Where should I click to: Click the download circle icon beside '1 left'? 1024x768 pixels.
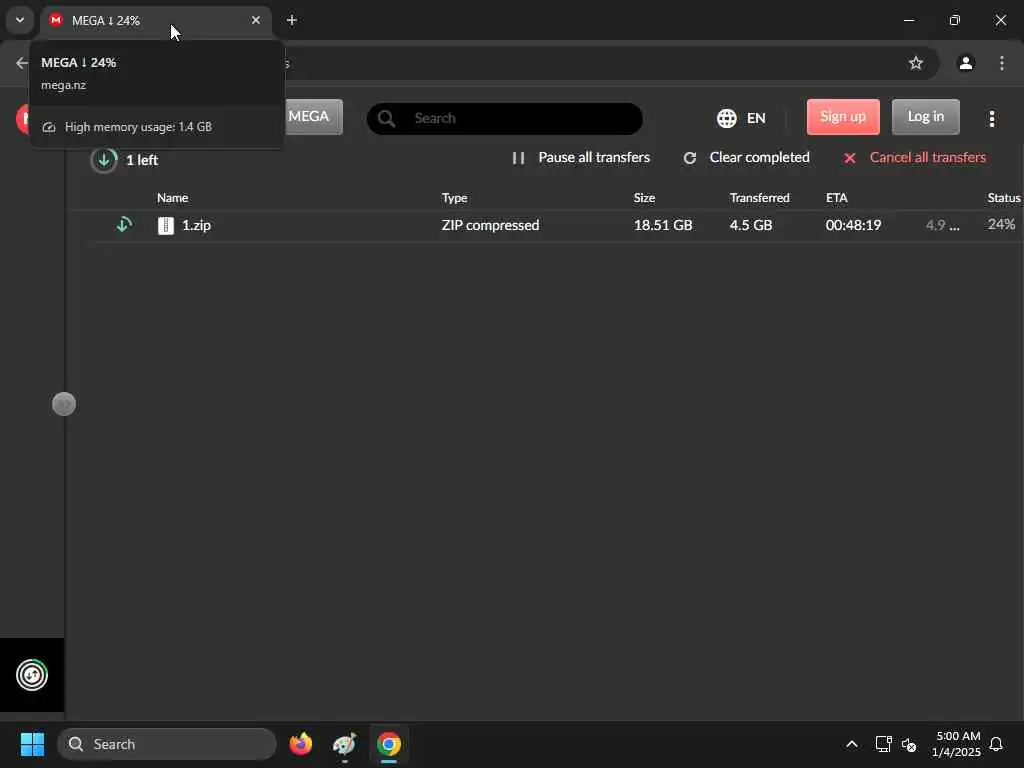(104, 160)
